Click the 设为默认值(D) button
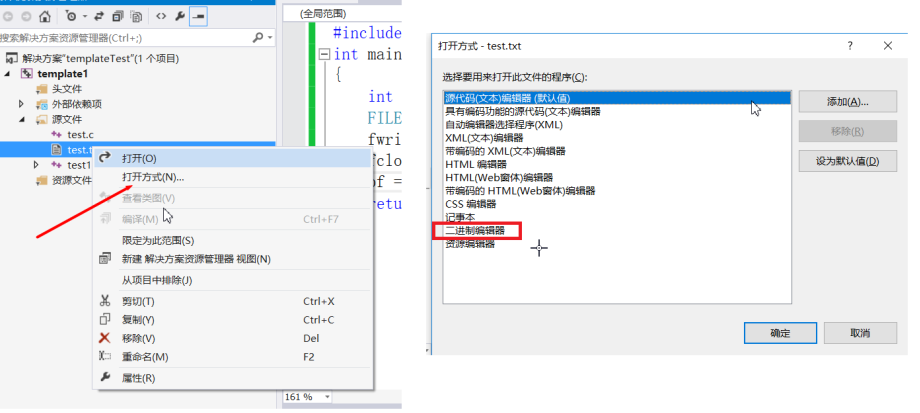Image resolution: width=920 pixels, height=413 pixels. tap(847, 161)
